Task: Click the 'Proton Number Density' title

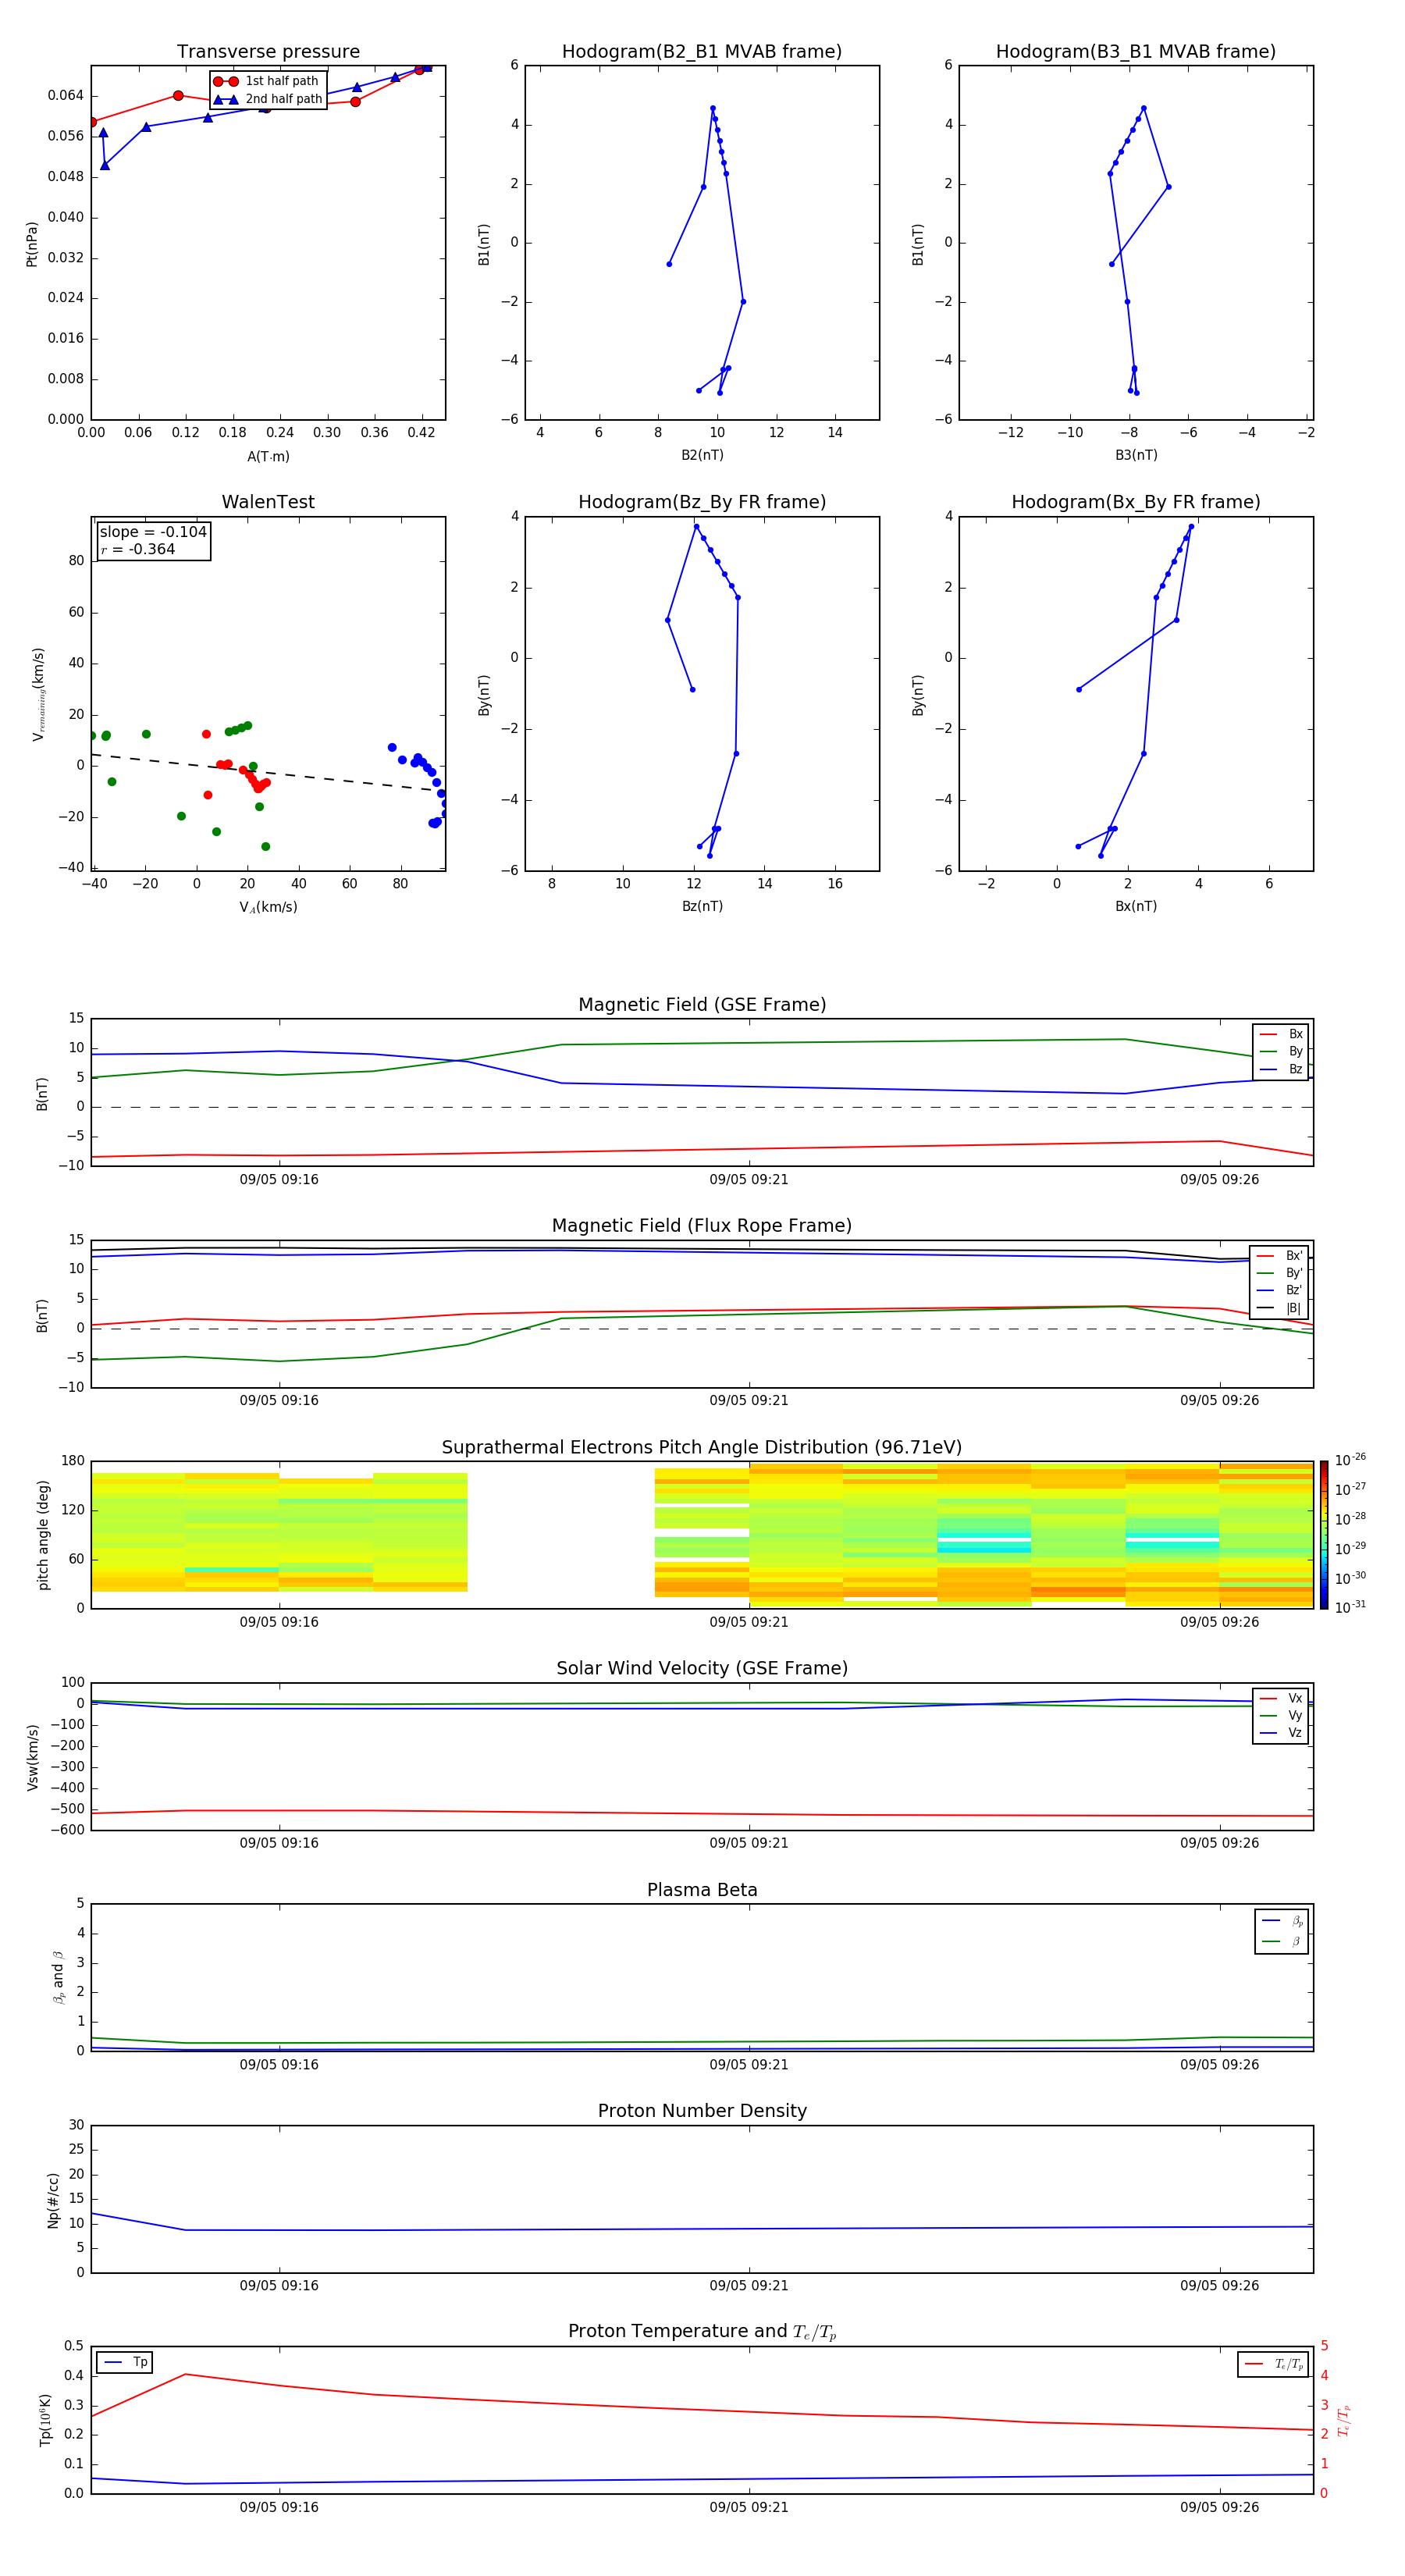Action: [702, 2111]
